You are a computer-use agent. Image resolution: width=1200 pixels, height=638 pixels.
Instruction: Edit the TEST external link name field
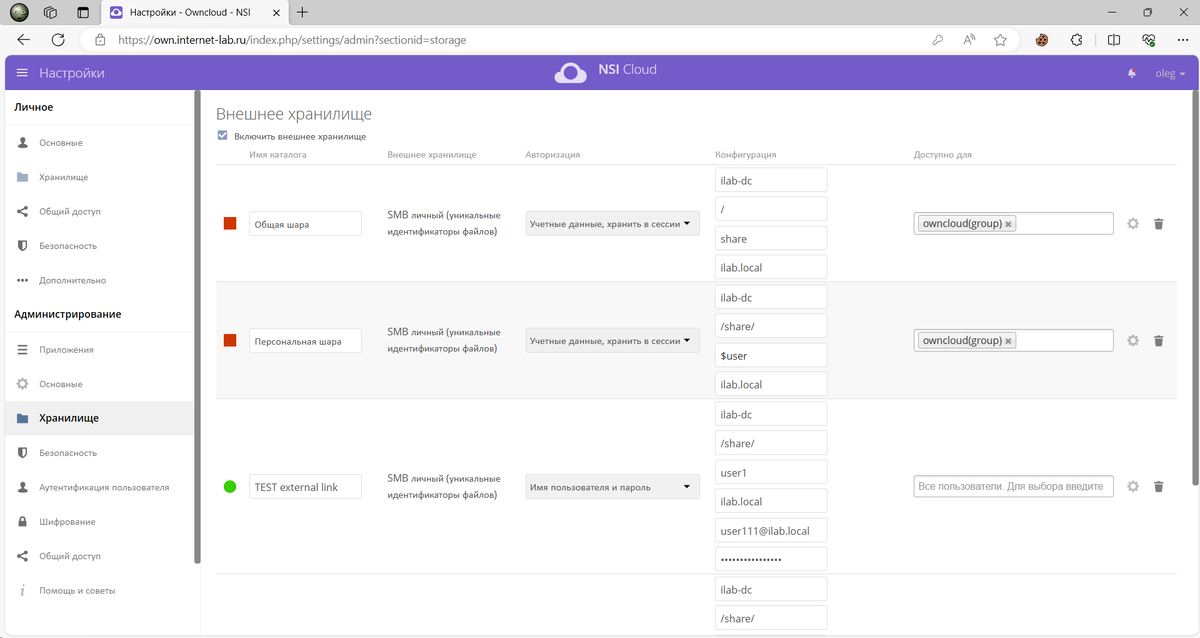click(x=305, y=487)
